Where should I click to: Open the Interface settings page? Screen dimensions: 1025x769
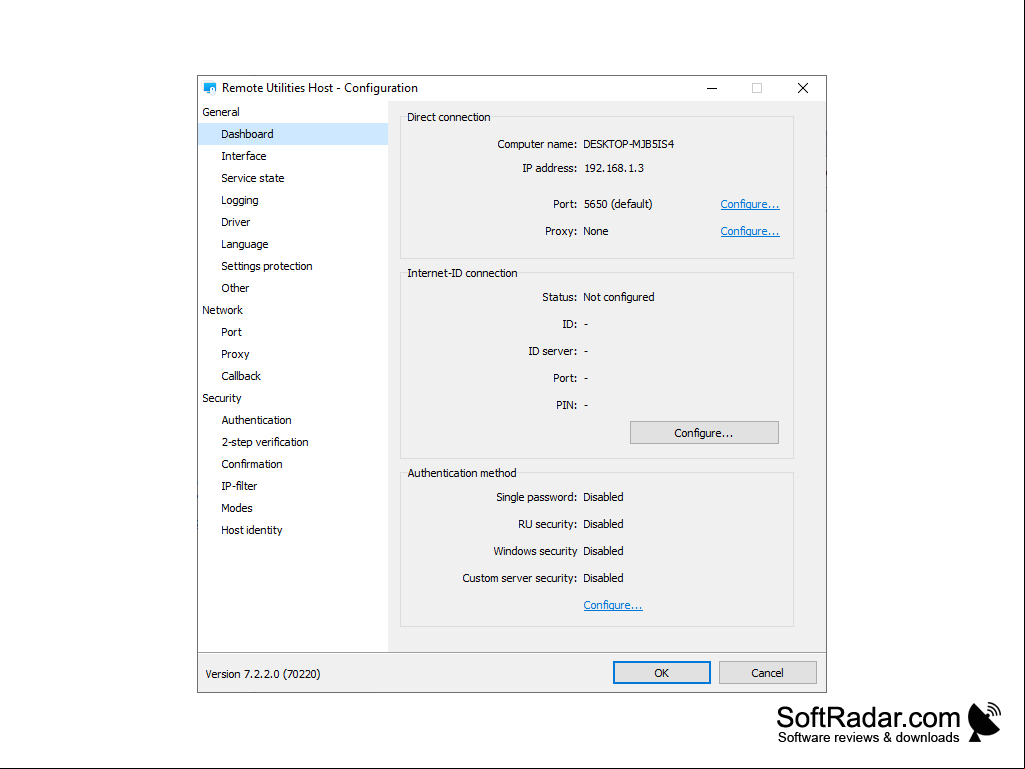pos(243,156)
